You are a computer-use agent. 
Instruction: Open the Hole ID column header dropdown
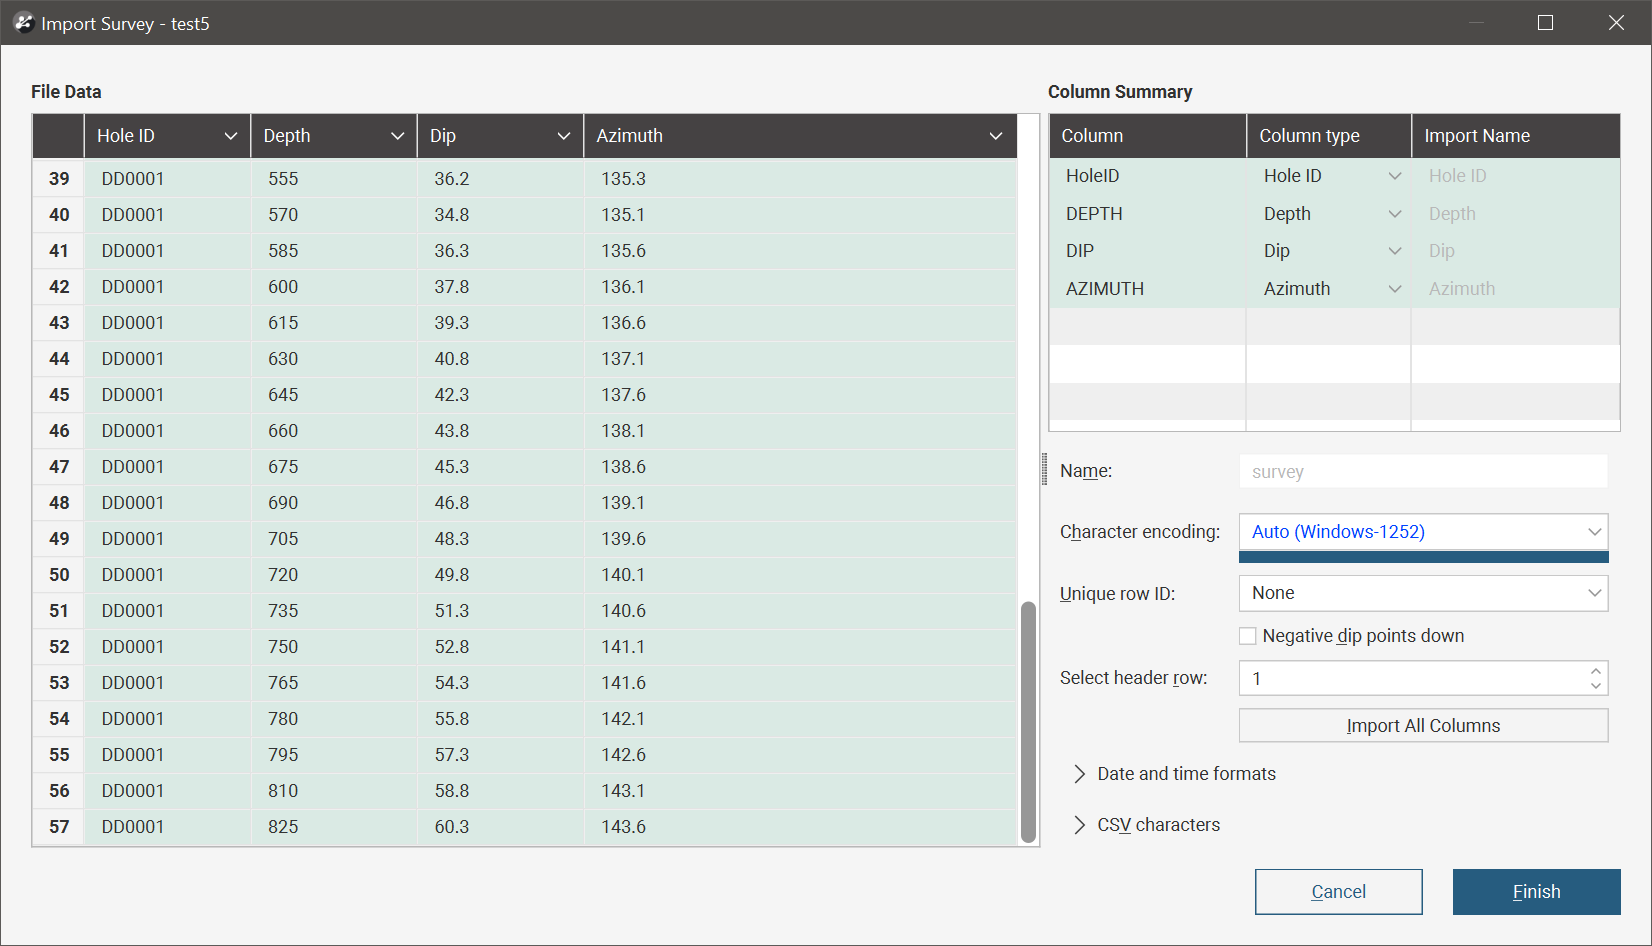coord(230,136)
